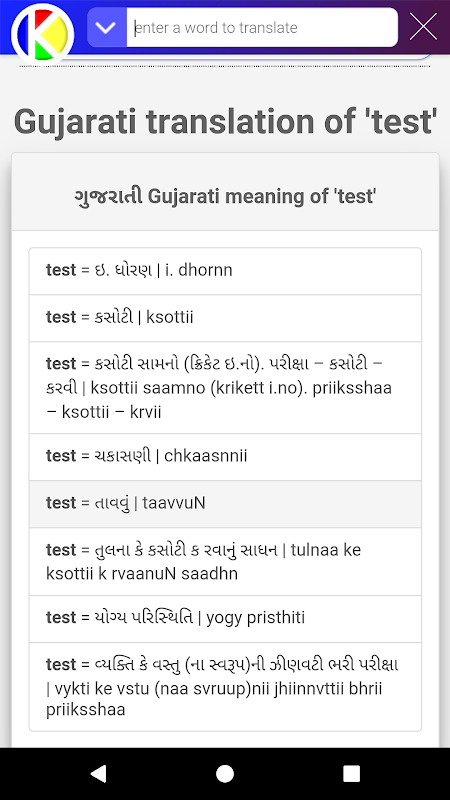Click the 'chkaasnnii' meaning row
Screen dimensions: 450x800
tap(225, 457)
